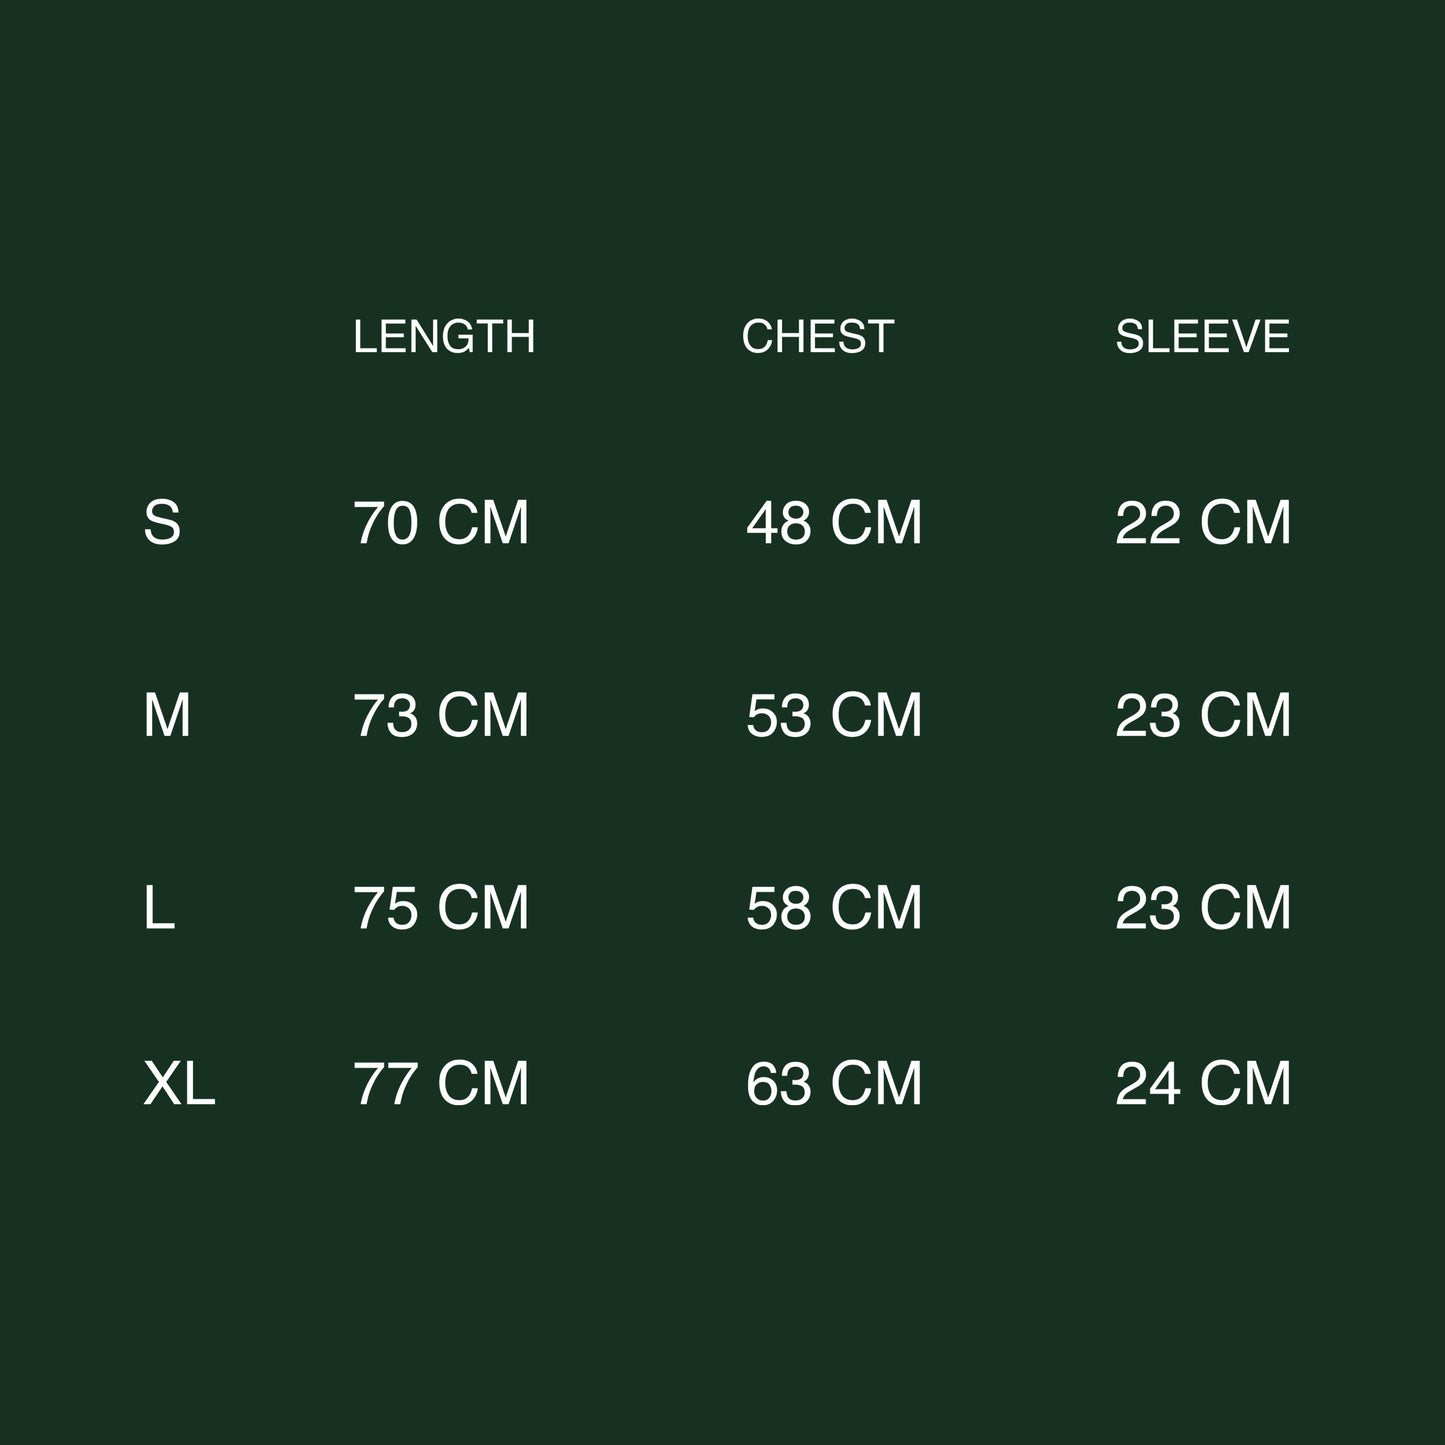Click the 48 CM chest value

[834, 523]
